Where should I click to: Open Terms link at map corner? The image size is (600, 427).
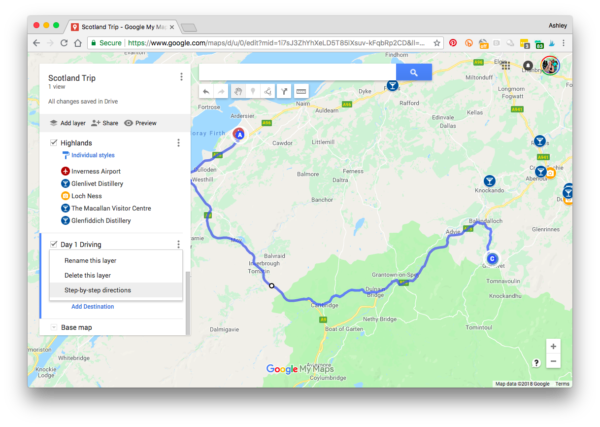tap(562, 384)
